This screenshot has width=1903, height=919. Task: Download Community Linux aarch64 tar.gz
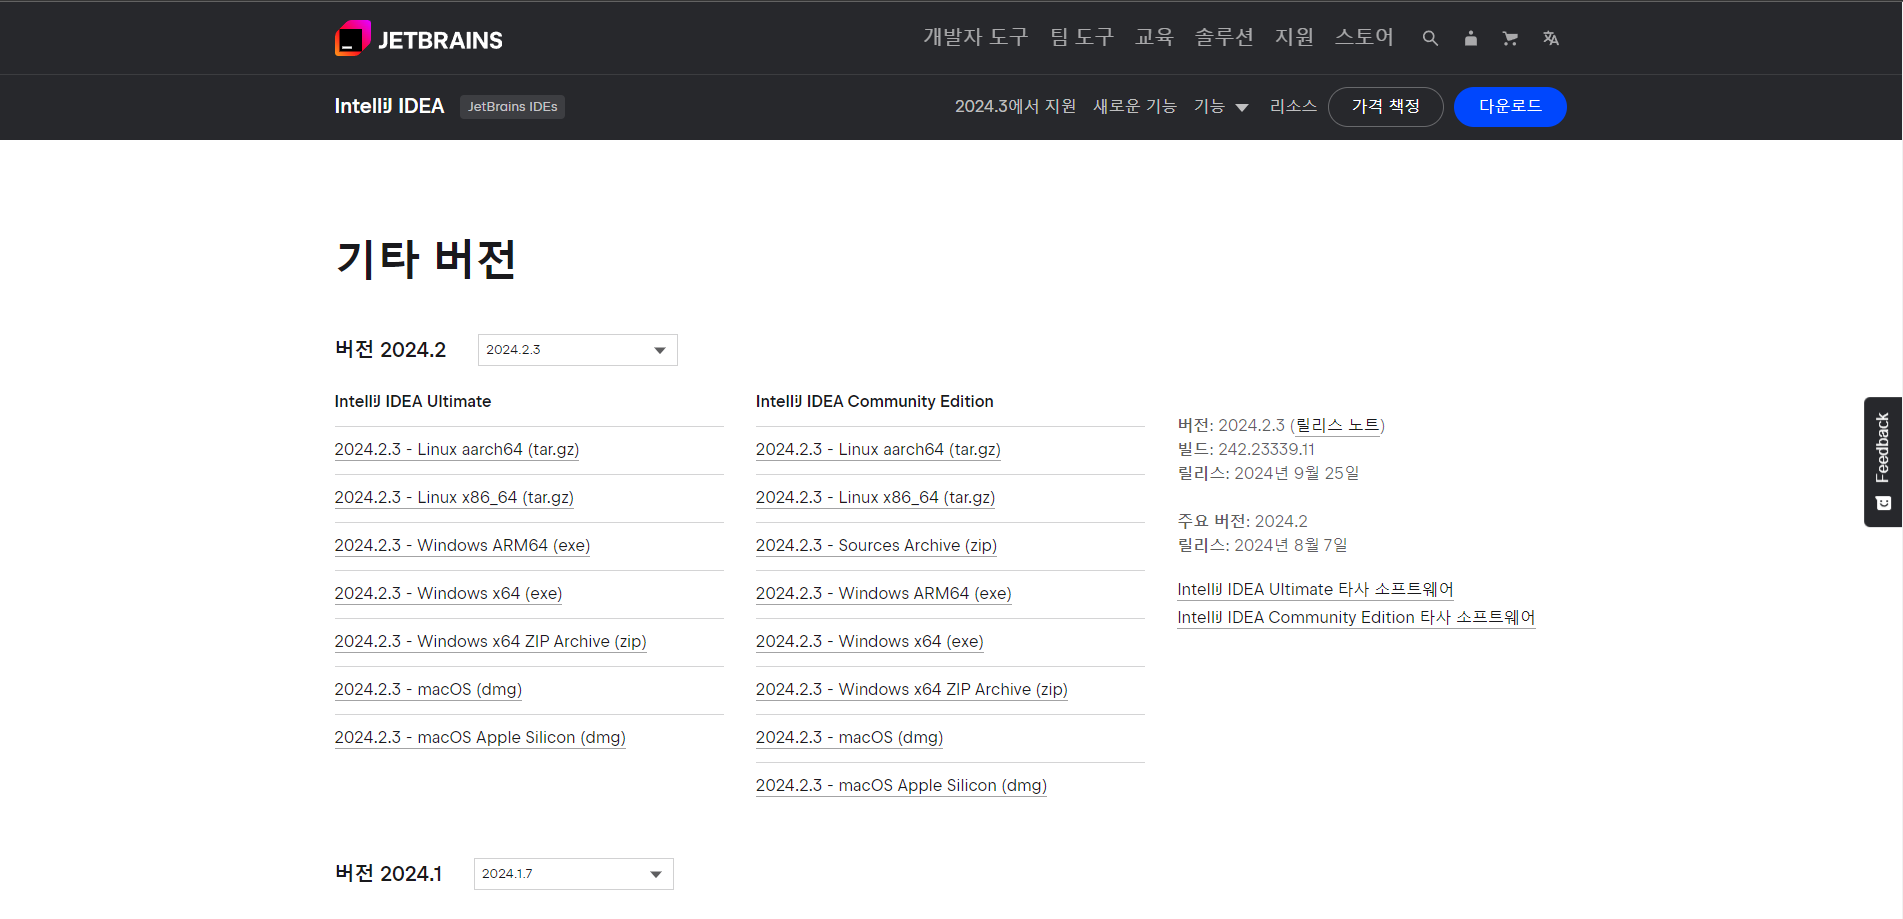(878, 450)
